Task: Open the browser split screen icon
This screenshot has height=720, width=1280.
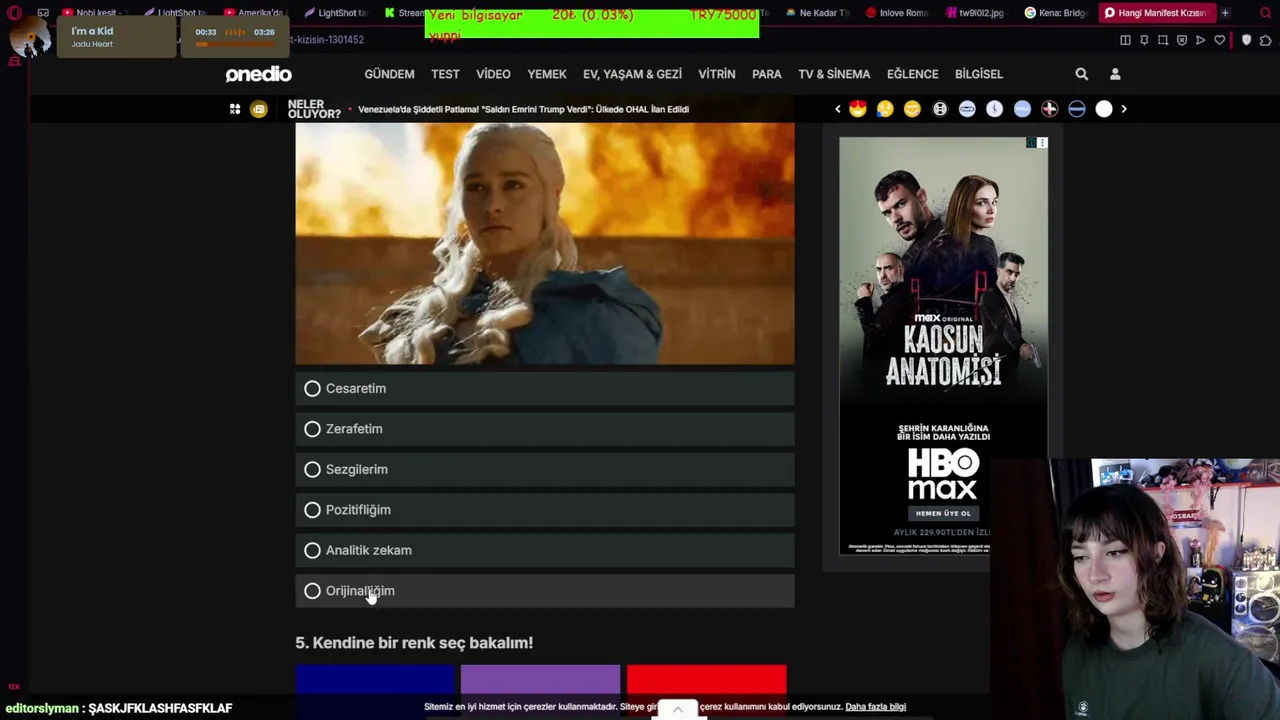Action: [x=1125, y=40]
